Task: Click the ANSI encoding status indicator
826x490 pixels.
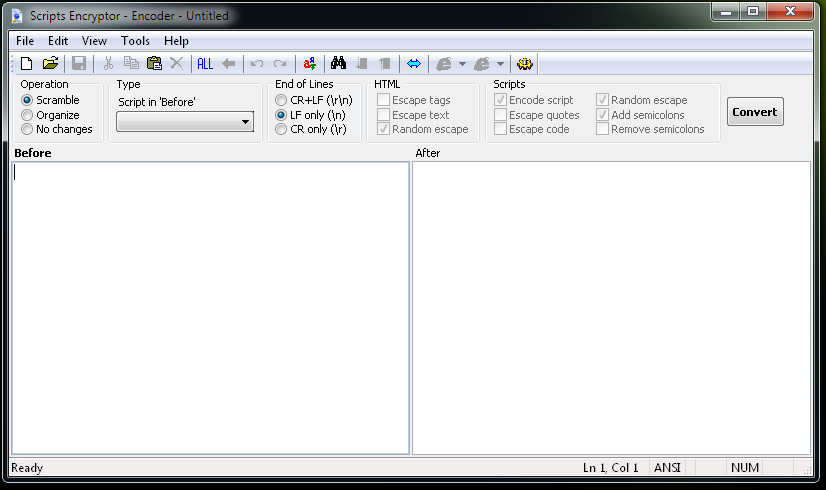Action: point(667,468)
